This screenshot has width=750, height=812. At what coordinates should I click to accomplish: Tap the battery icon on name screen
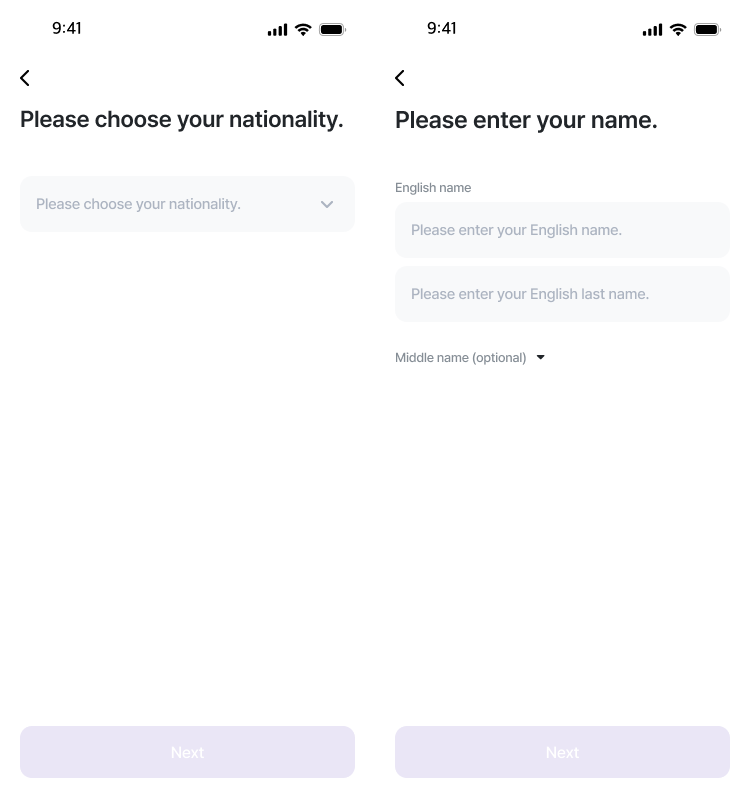pyautogui.click(x=707, y=30)
